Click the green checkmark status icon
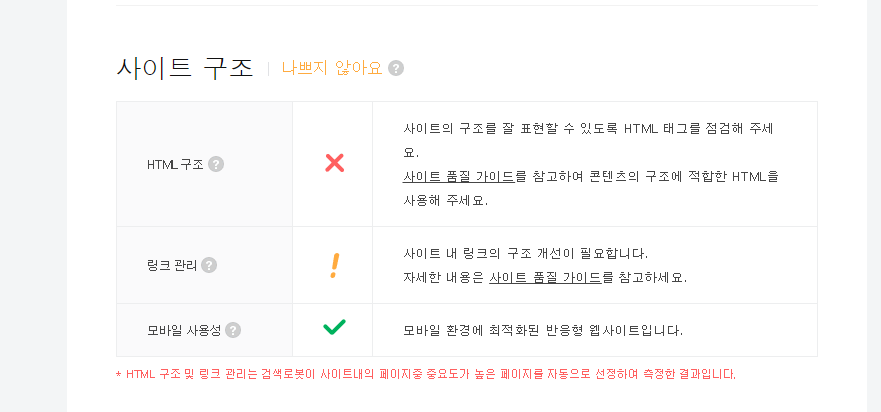The height and width of the screenshot is (412, 881). click(334, 327)
